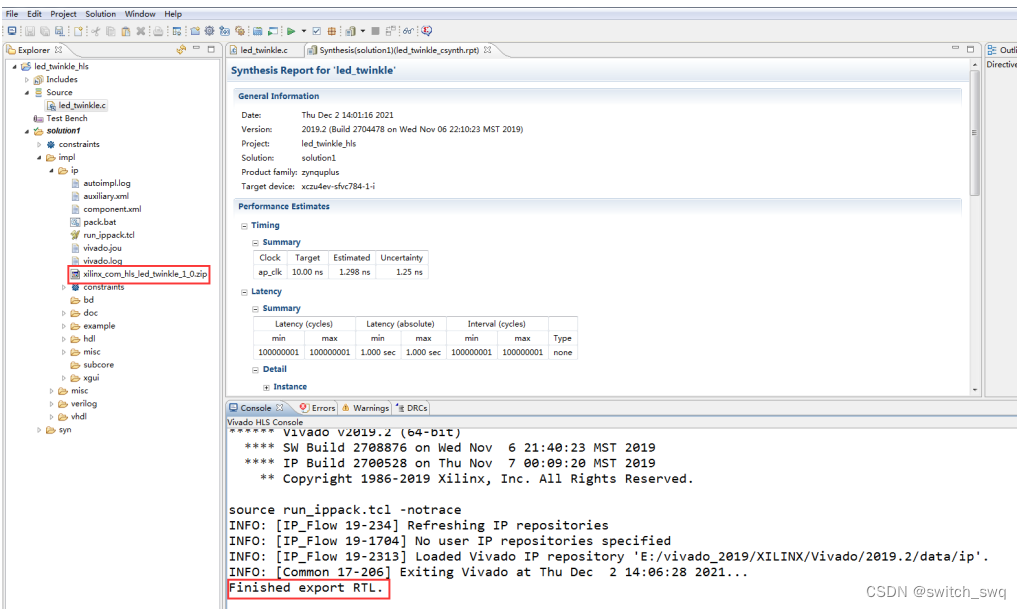Screen dimensions: 1021x609
Task: Stop the running build with the square icon
Action: pos(374,30)
